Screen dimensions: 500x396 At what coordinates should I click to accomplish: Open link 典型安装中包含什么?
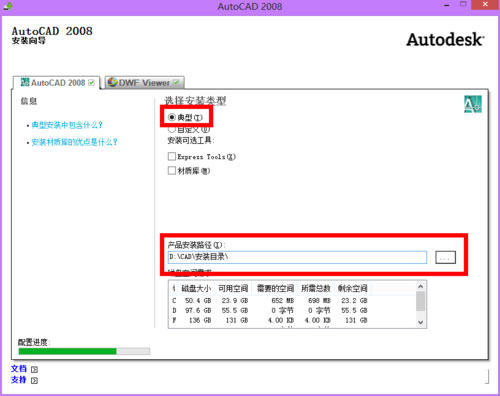[67, 125]
